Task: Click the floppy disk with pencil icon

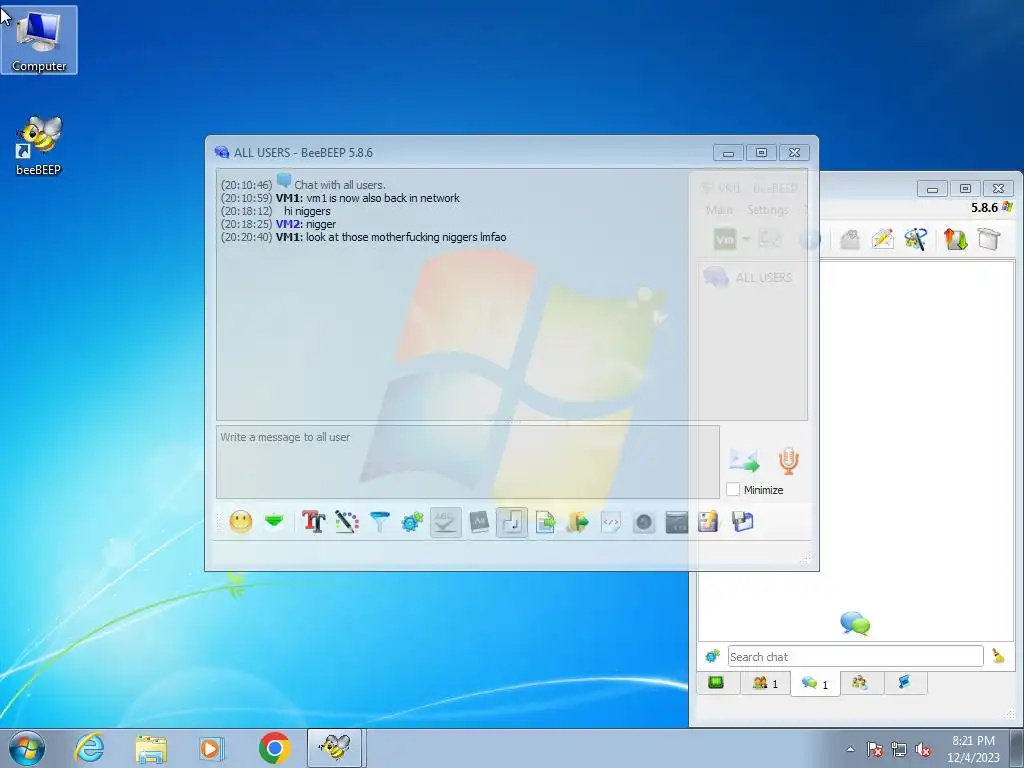Action: 709,522
